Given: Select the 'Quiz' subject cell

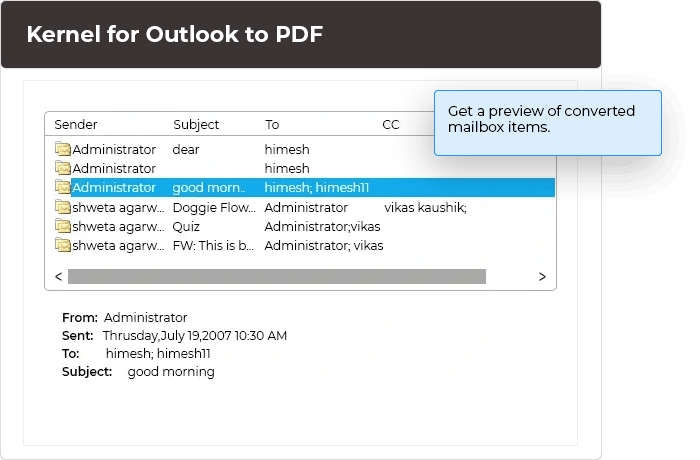Looking at the screenshot, I should (x=186, y=226).
